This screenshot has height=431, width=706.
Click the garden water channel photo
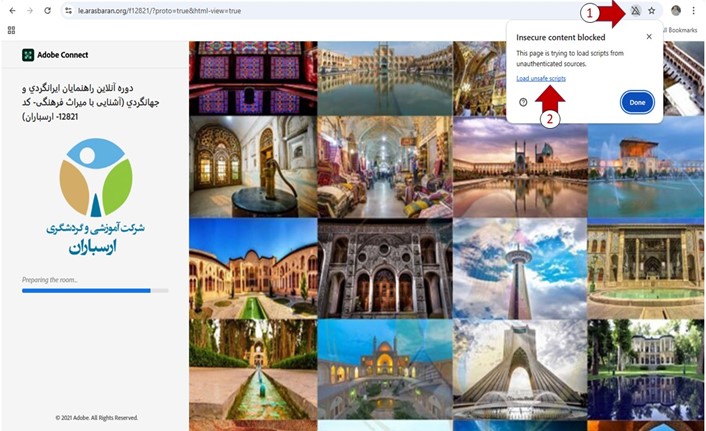(253, 369)
